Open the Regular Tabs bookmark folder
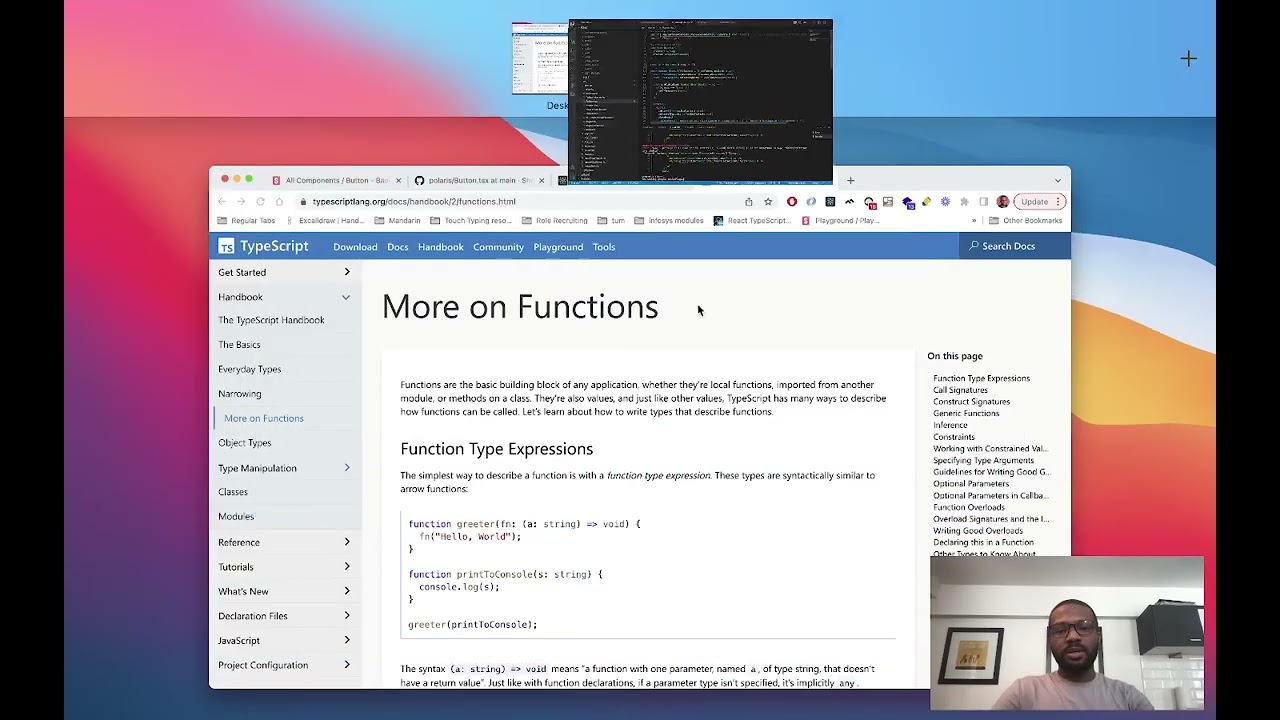The width and height of the screenshot is (1280, 720). pyautogui.click(x=246, y=221)
